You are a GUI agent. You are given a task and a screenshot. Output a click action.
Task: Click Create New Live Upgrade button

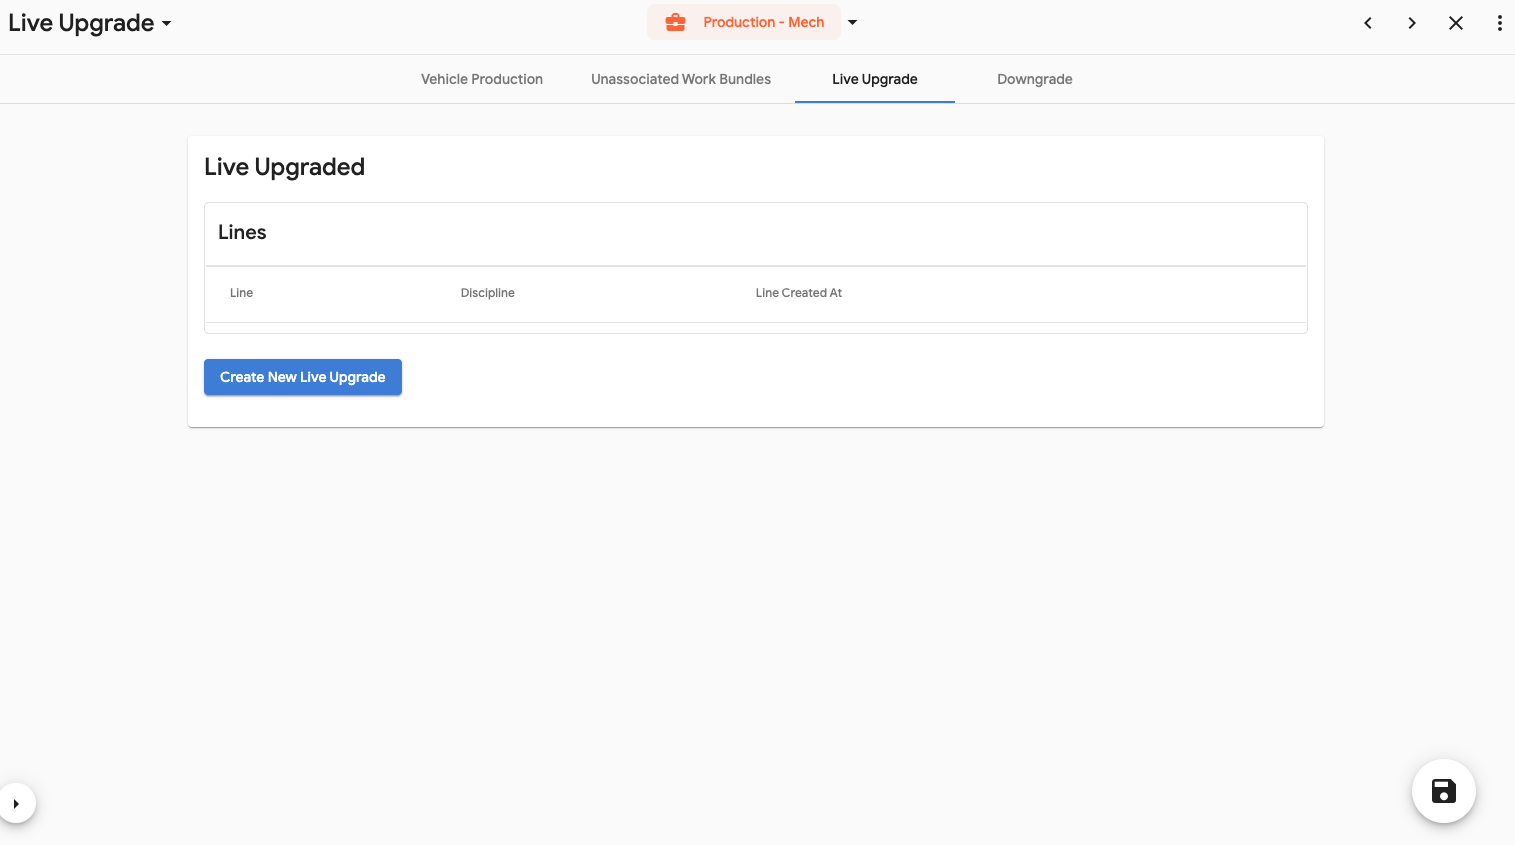pyautogui.click(x=303, y=377)
